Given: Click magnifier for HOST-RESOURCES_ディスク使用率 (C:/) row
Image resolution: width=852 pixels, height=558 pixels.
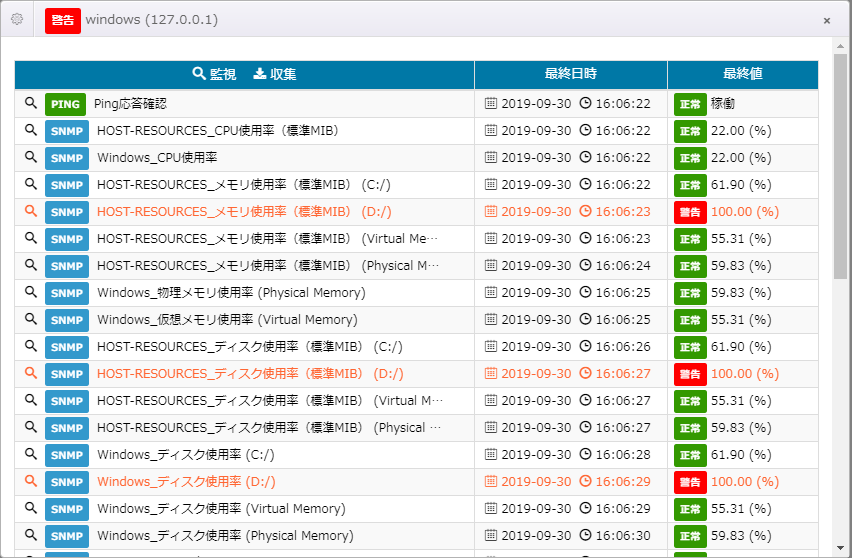Looking at the screenshot, I should pos(31,346).
